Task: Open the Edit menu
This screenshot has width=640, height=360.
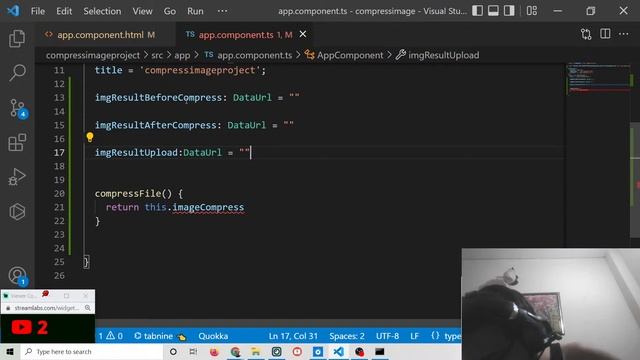Action: (64, 11)
